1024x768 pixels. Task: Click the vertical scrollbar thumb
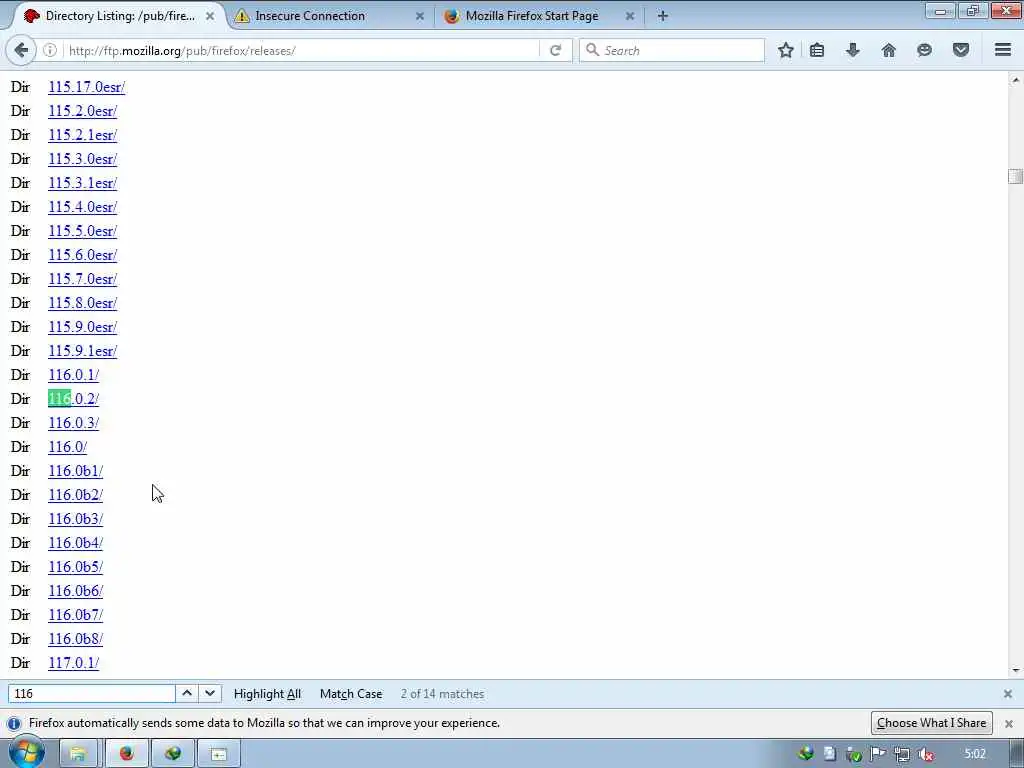coord(1015,176)
